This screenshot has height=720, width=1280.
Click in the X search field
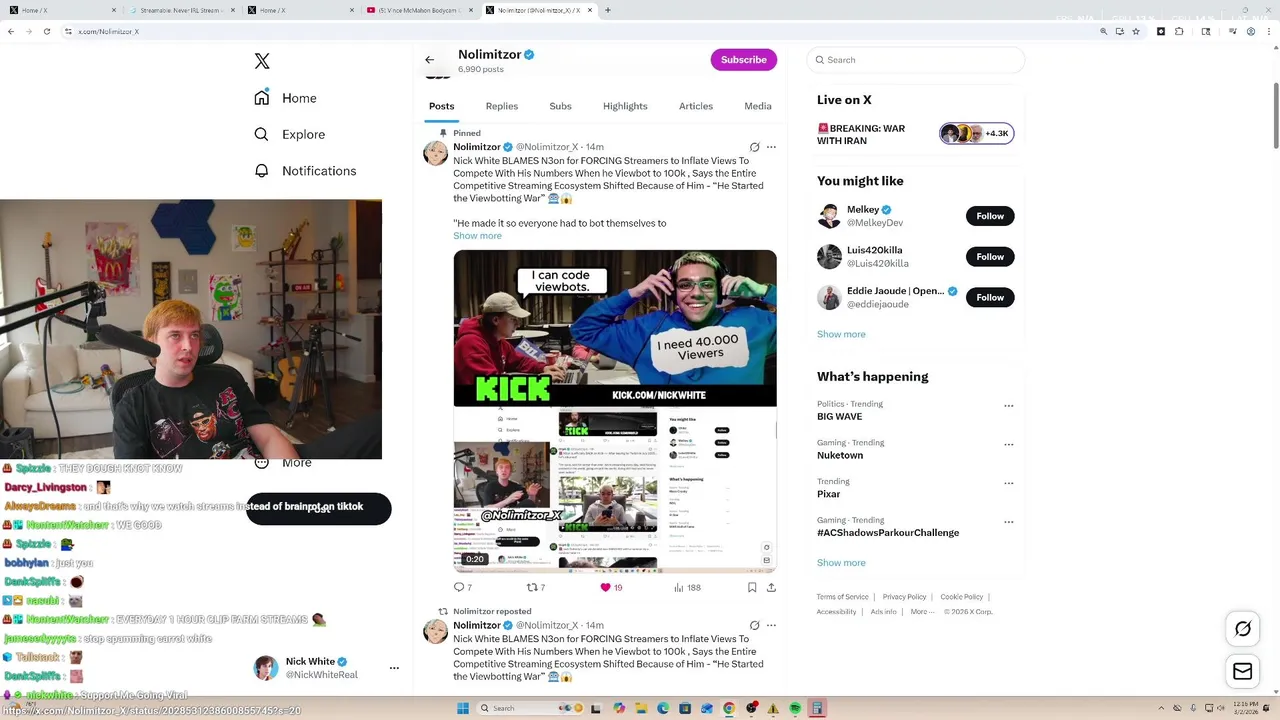pos(916,60)
